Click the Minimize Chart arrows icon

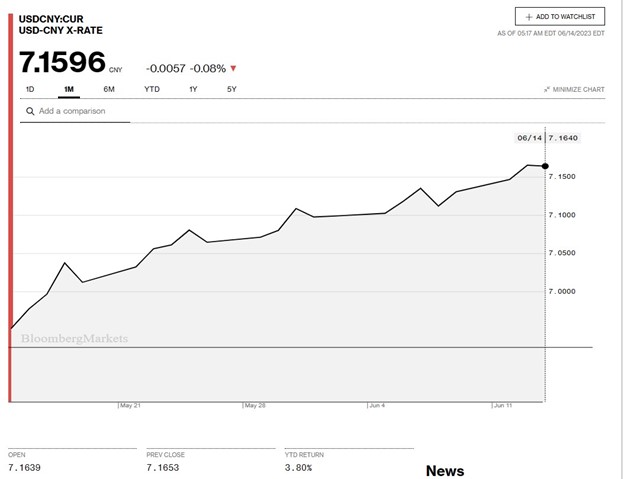pos(547,89)
